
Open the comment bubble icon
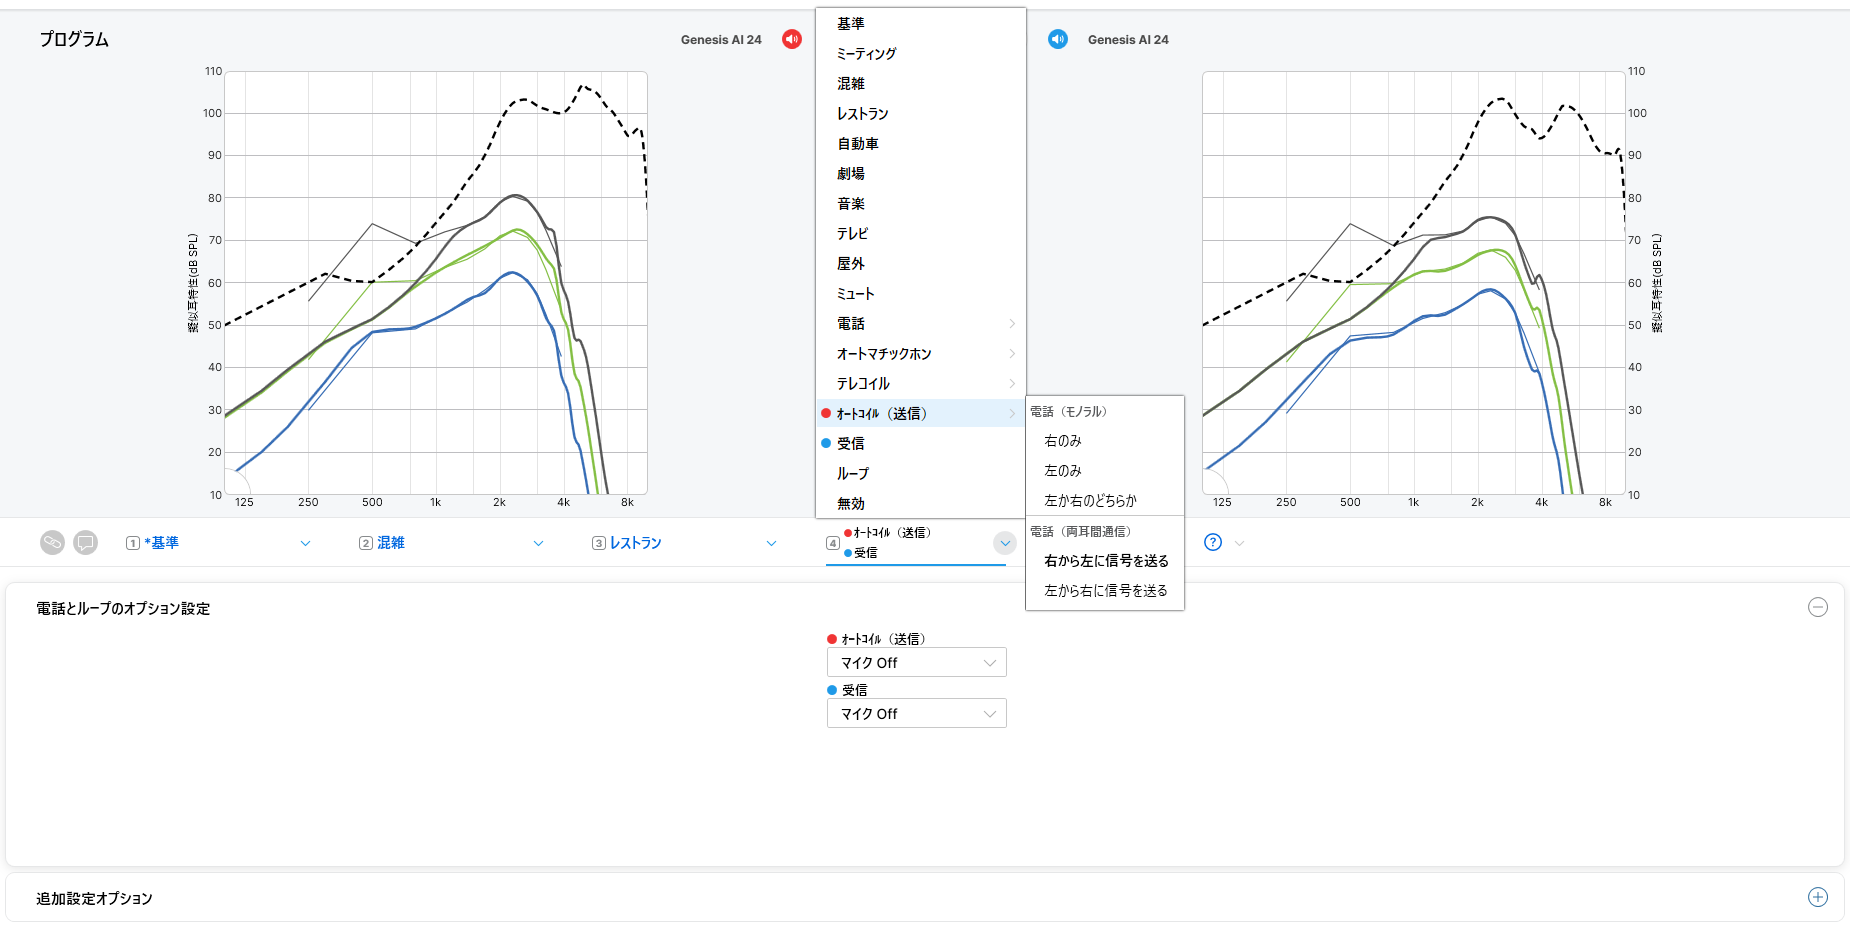pyautogui.click(x=86, y=543)
